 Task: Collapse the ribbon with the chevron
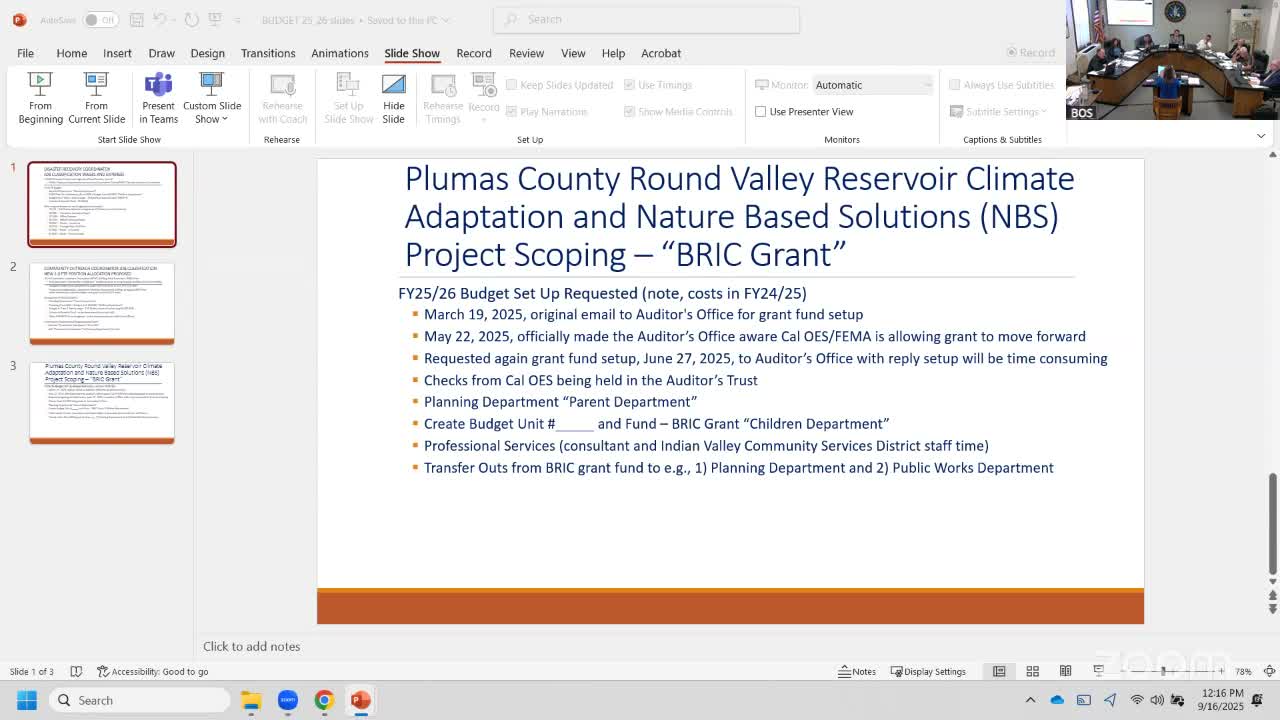1261,136
